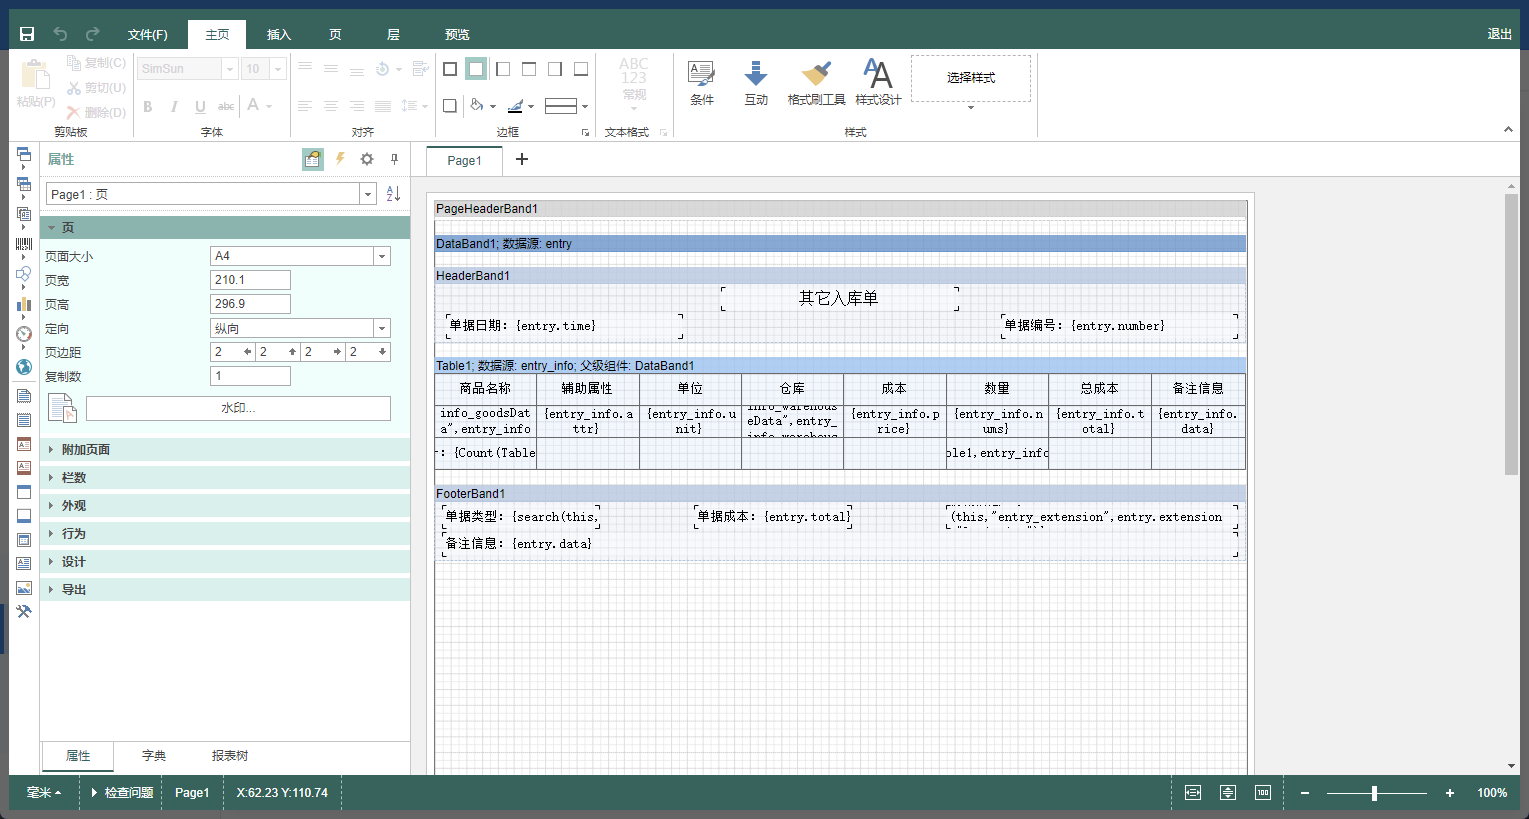Click the fit page height zoom icon
Viewport: 1529px width, 819px height.
(1228, 792)
